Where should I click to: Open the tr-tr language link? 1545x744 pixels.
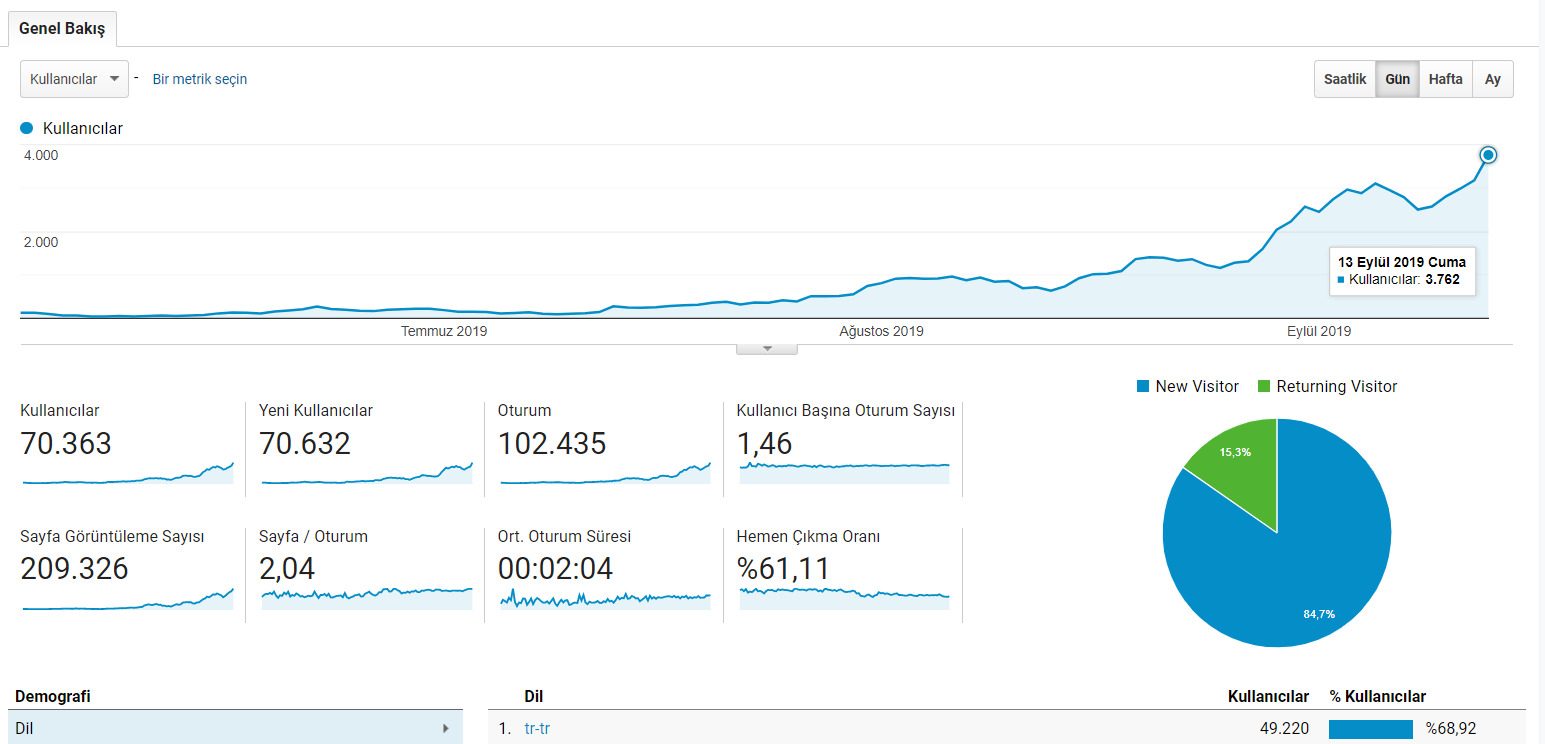(x=537, y=728)
